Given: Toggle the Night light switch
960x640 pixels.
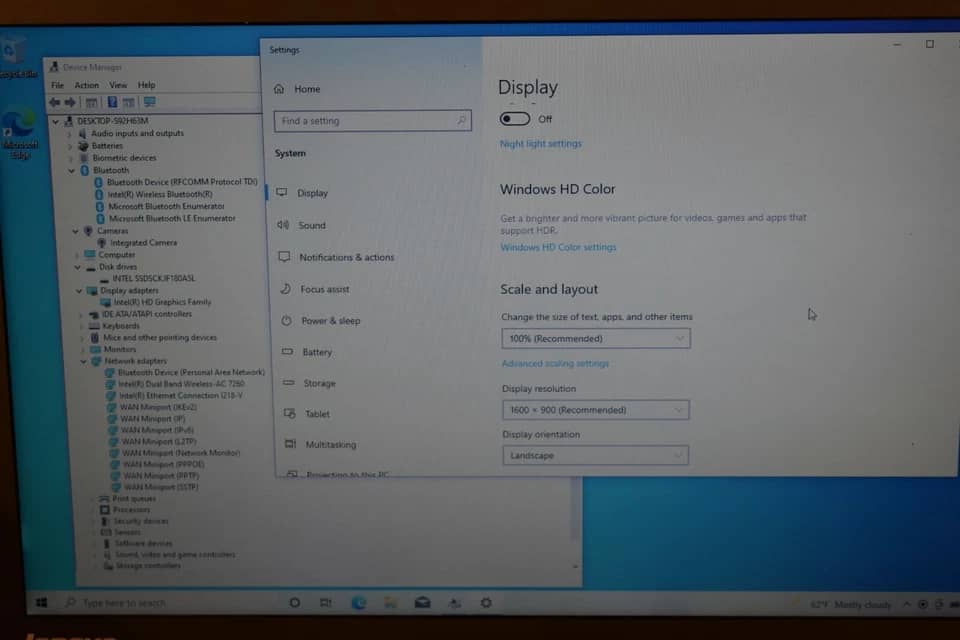Looking at the screenshot, I should [x=515, y=119].
